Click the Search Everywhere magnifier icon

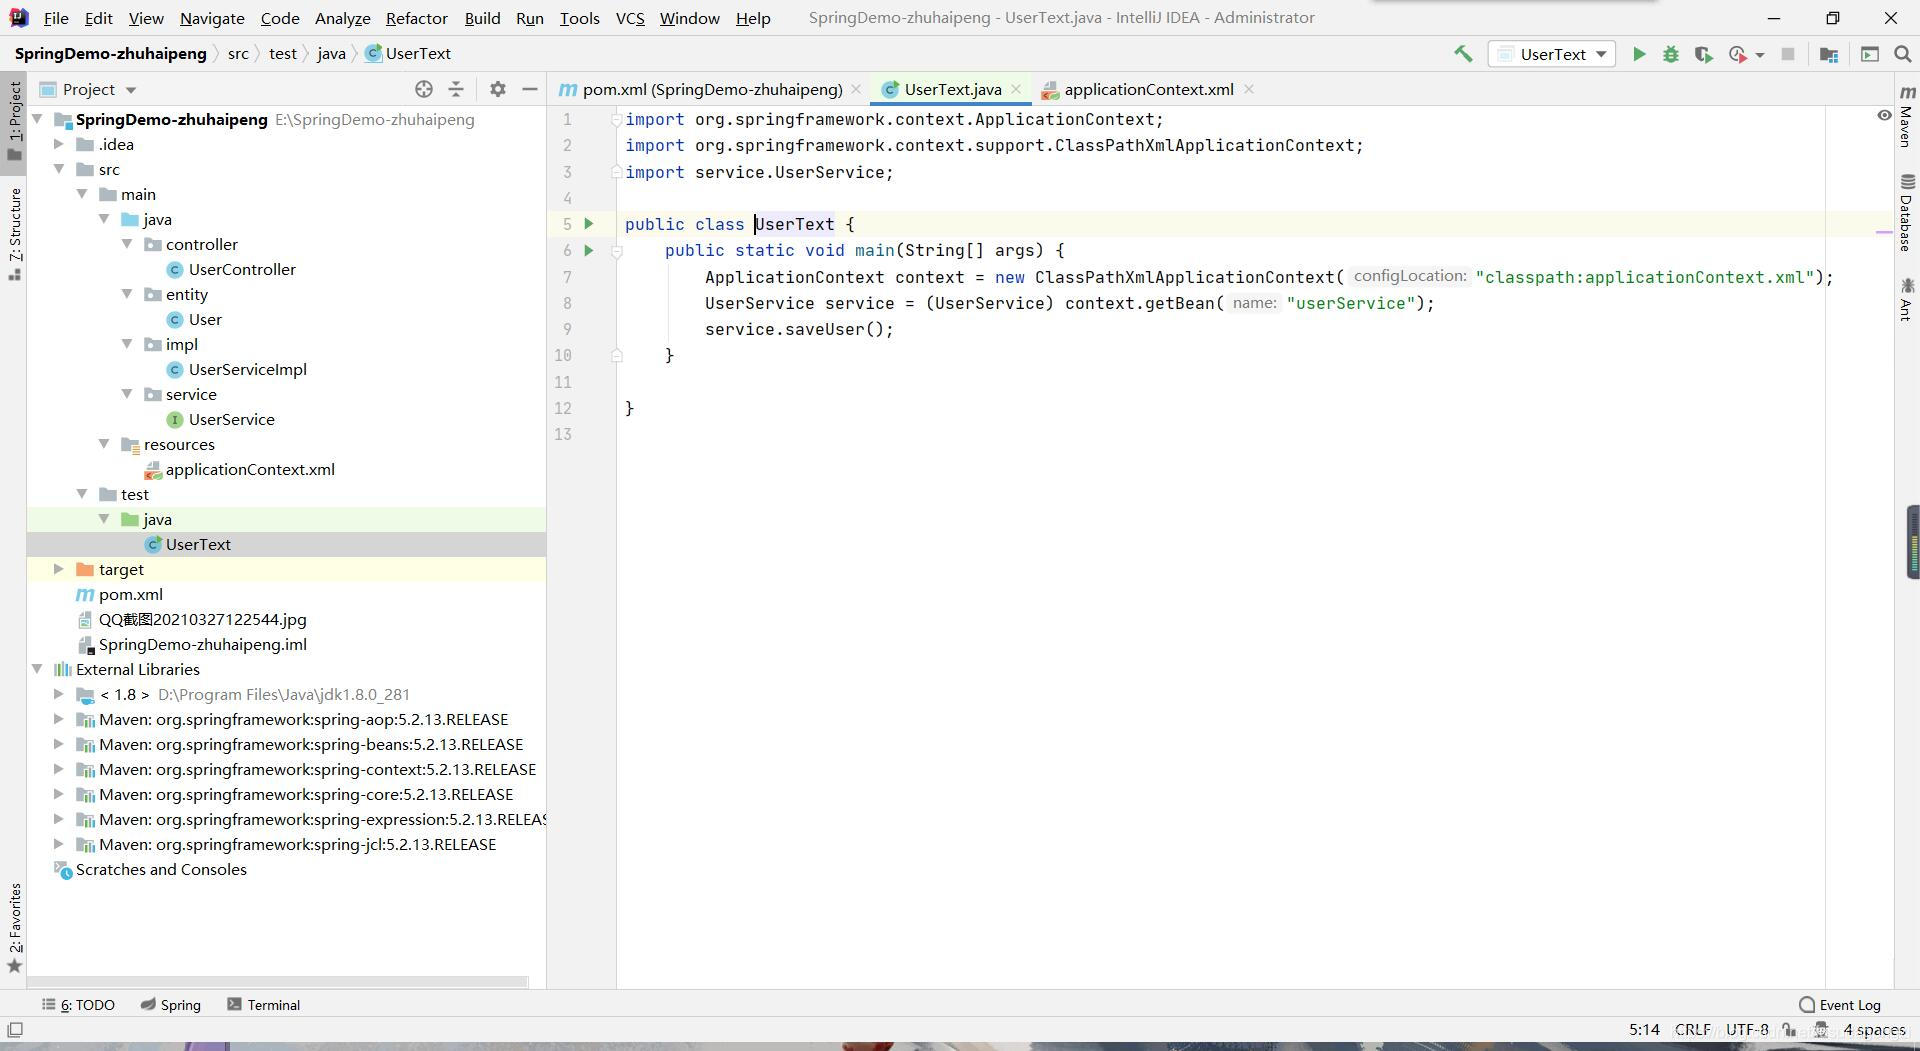click(1902, 55)
